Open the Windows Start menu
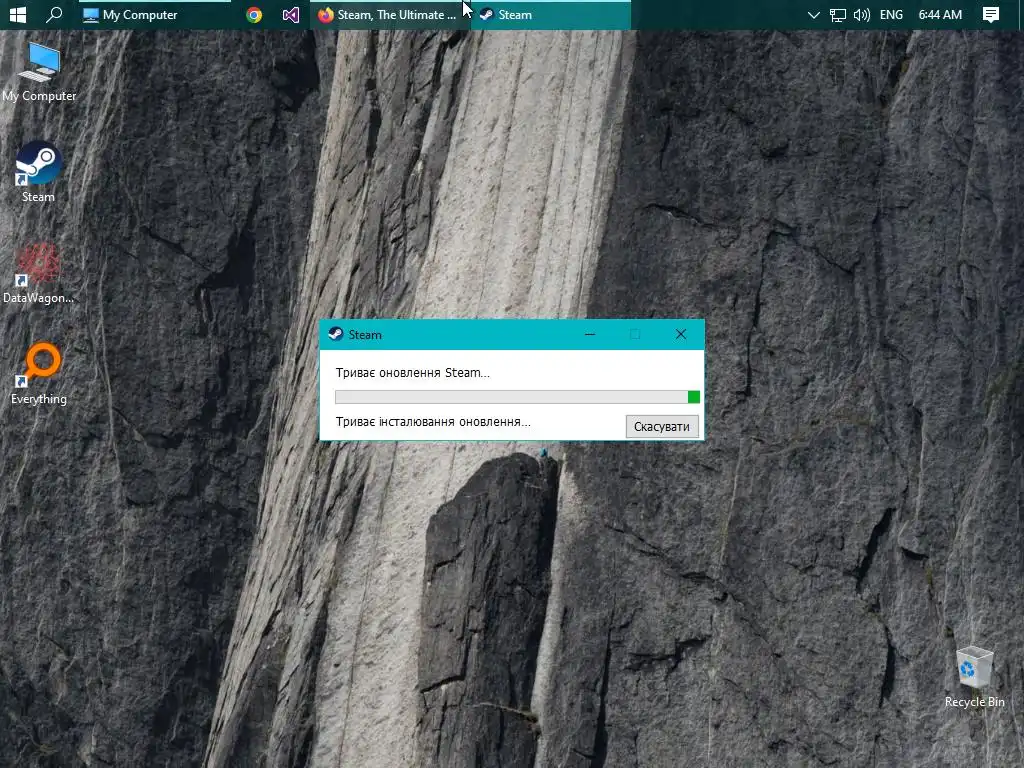This screenshot has height=768, width=1024. [x=18, y=14]
